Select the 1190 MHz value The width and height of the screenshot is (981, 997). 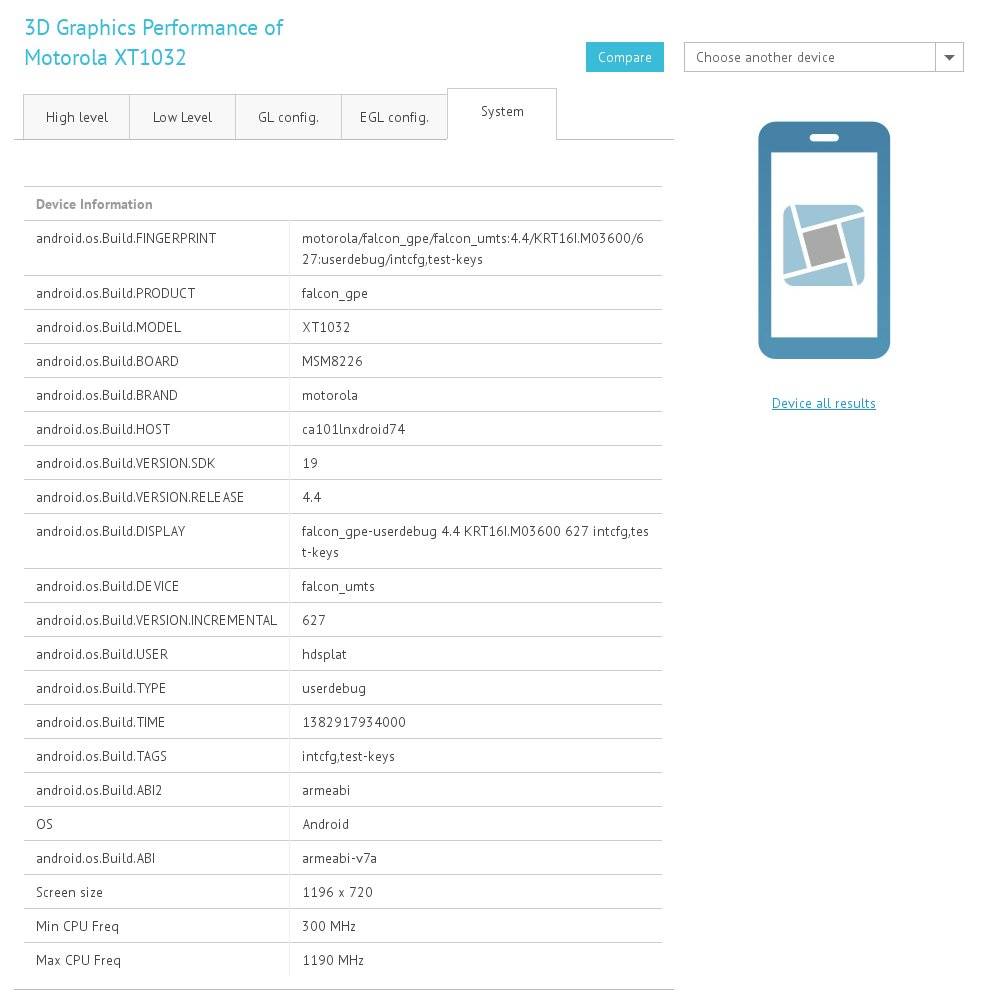point(333,961)
